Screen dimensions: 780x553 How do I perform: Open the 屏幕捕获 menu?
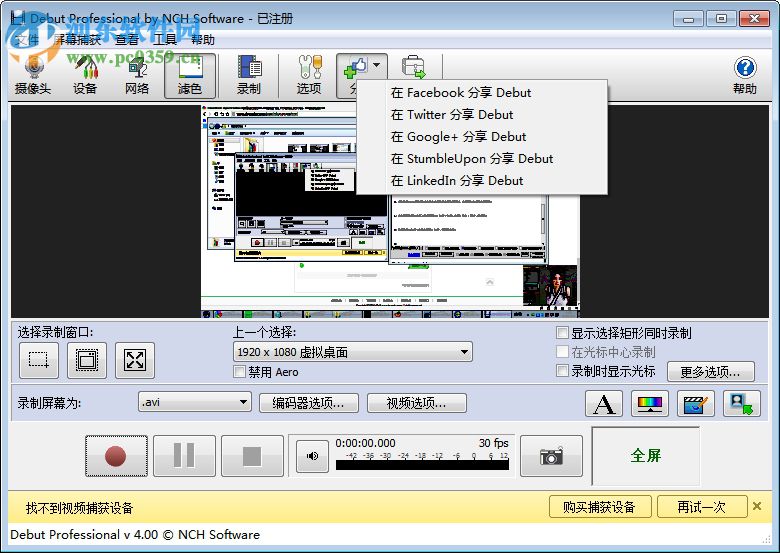(x=77, y=40)
